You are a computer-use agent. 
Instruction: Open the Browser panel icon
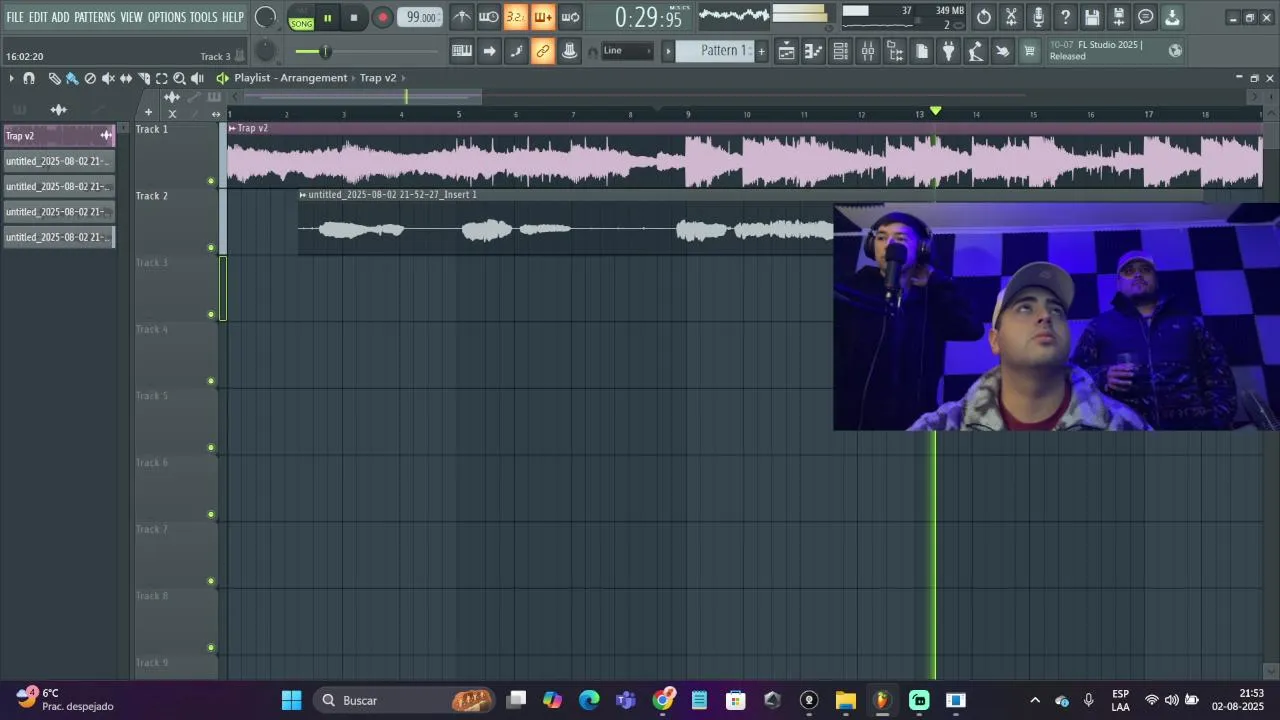895,51
